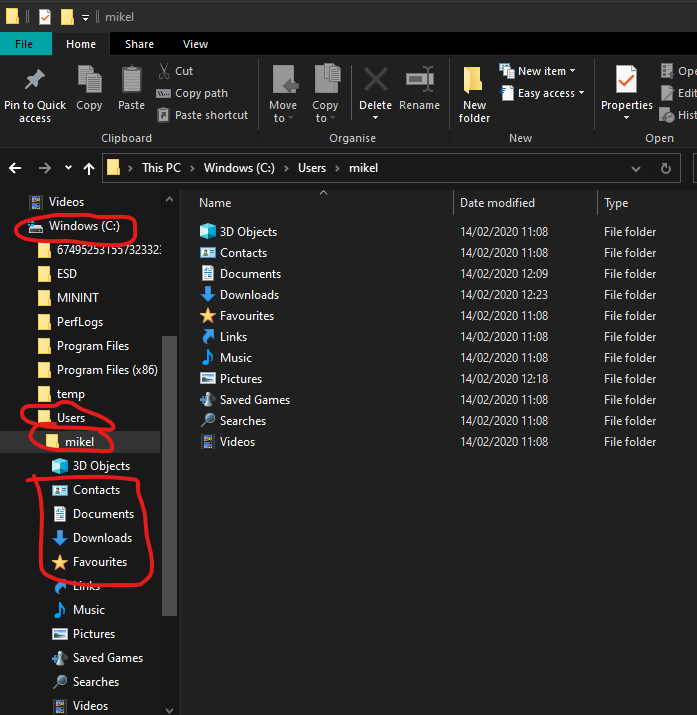697x715 pixels.
Task: Click the Saved Games icon in file list
Action: pos(208,399)
